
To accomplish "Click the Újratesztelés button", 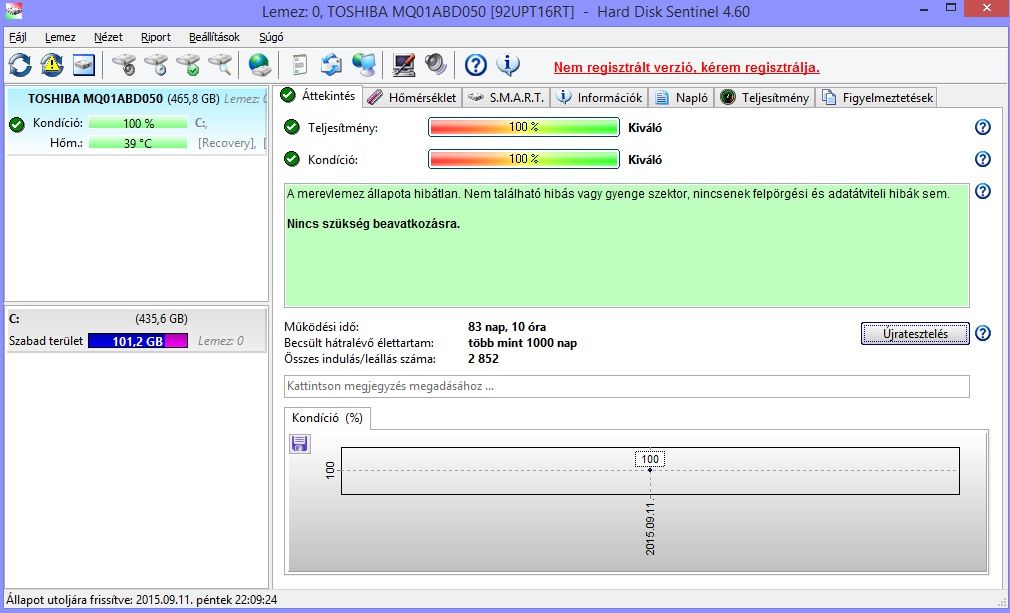I will pos(915,334).
